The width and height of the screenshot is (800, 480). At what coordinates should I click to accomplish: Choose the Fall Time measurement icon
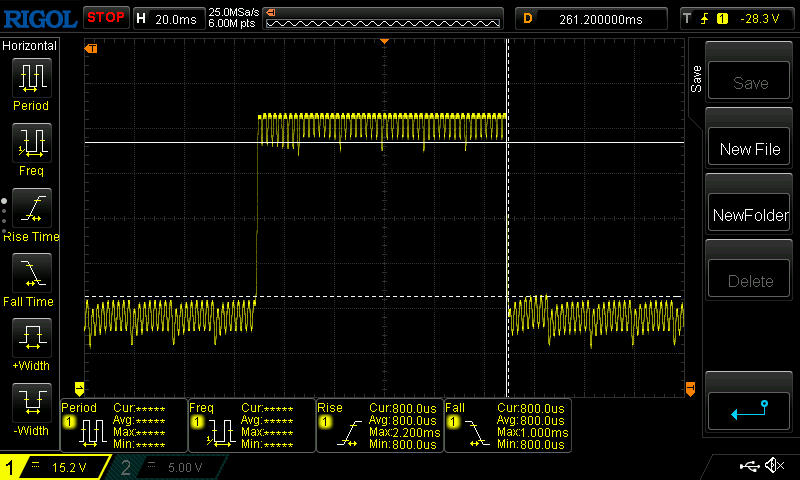click(31, 274)
